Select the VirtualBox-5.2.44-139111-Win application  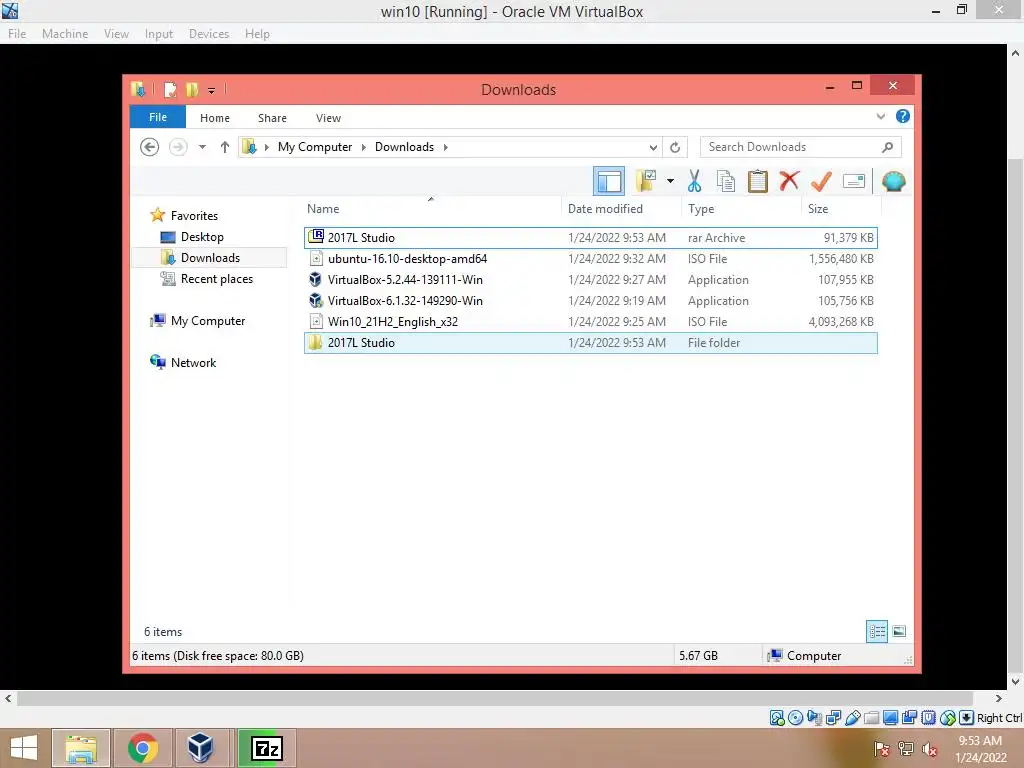pos(590,280)
